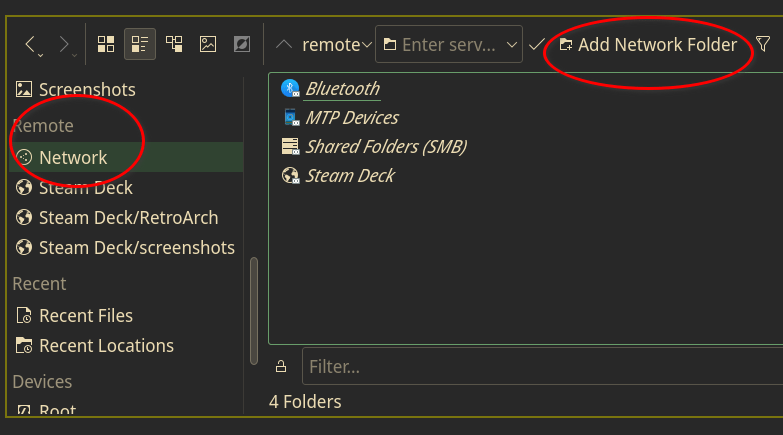Open Steam Deck/RetroArch in the sidebar
The width and height of the screenshot is (783, 435).
(128, 217)
